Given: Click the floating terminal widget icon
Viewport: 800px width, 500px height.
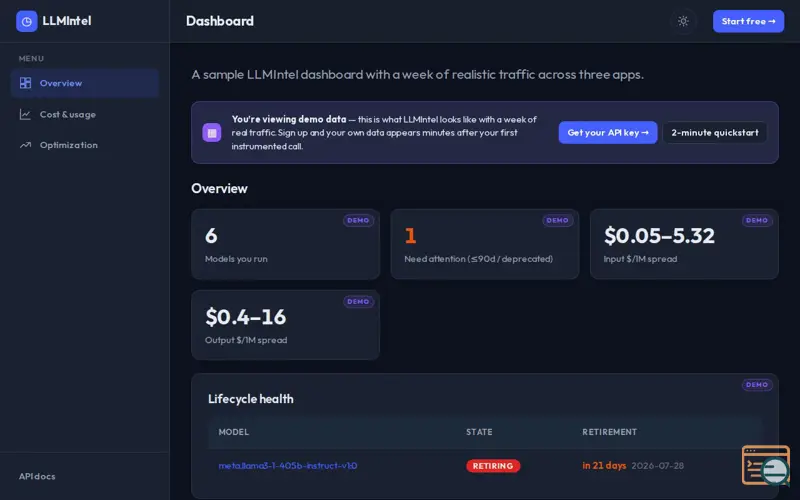Looking at the screenshot, I should pyautogui.click(x=766, y=465).
